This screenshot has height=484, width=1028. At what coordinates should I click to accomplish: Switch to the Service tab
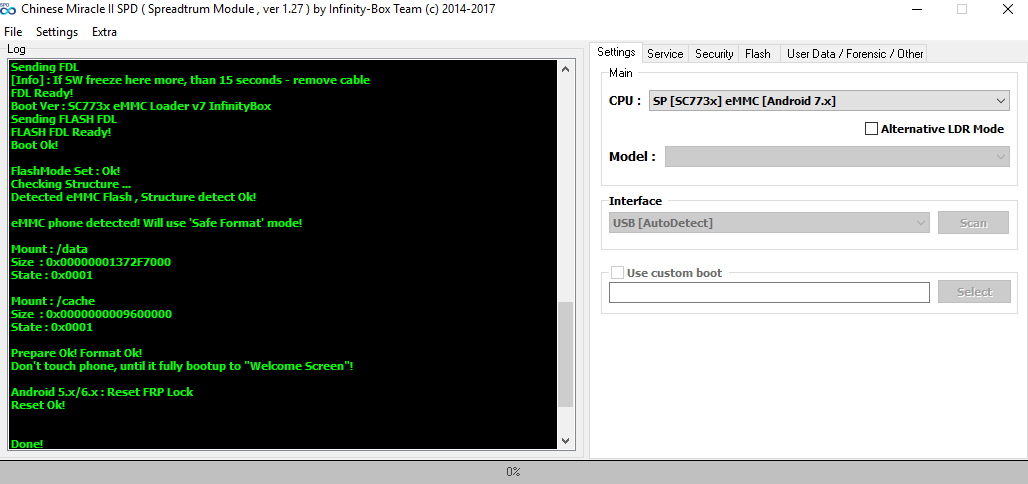(x=665, y=54)
